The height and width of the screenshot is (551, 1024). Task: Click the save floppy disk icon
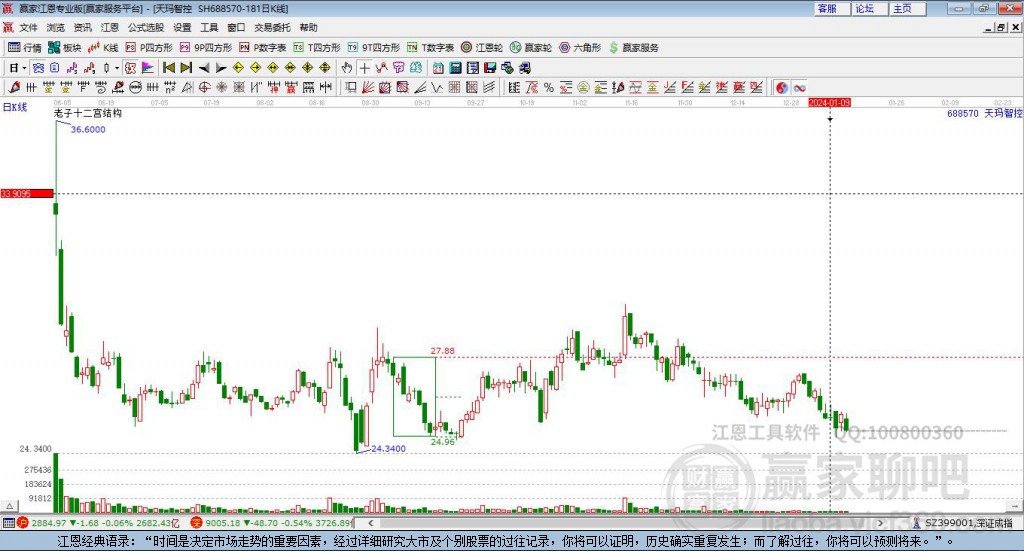[x=490, y=68]
